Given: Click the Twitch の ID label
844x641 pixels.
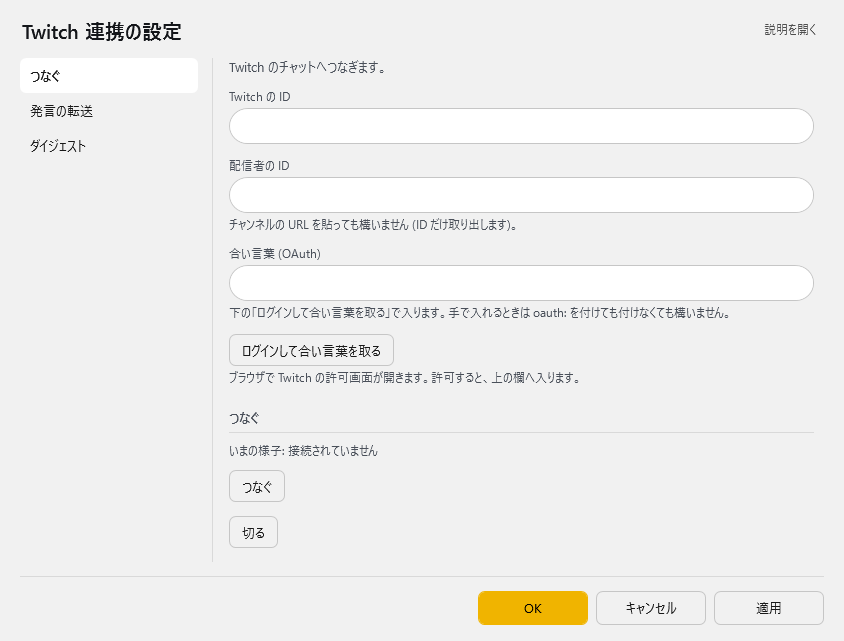Looking at the screenshot, I should (260, 97).
